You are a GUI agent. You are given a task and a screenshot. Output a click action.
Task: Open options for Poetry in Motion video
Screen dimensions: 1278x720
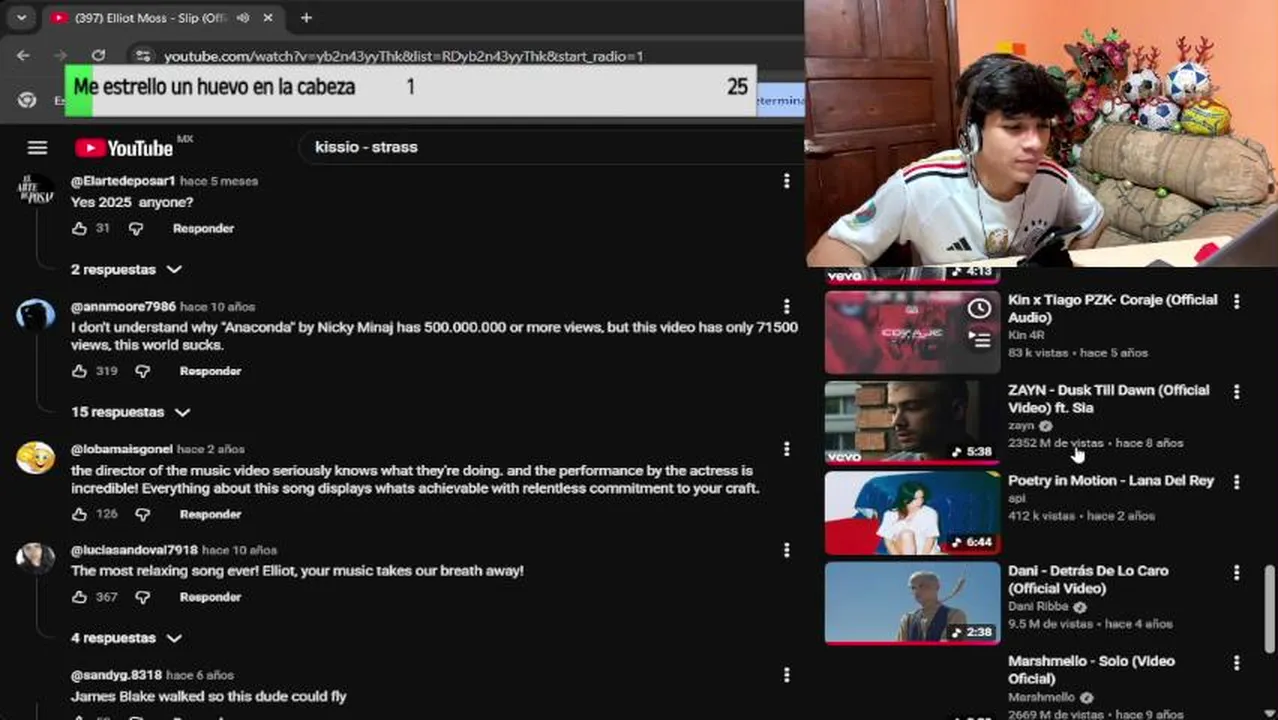(1236, 482)
